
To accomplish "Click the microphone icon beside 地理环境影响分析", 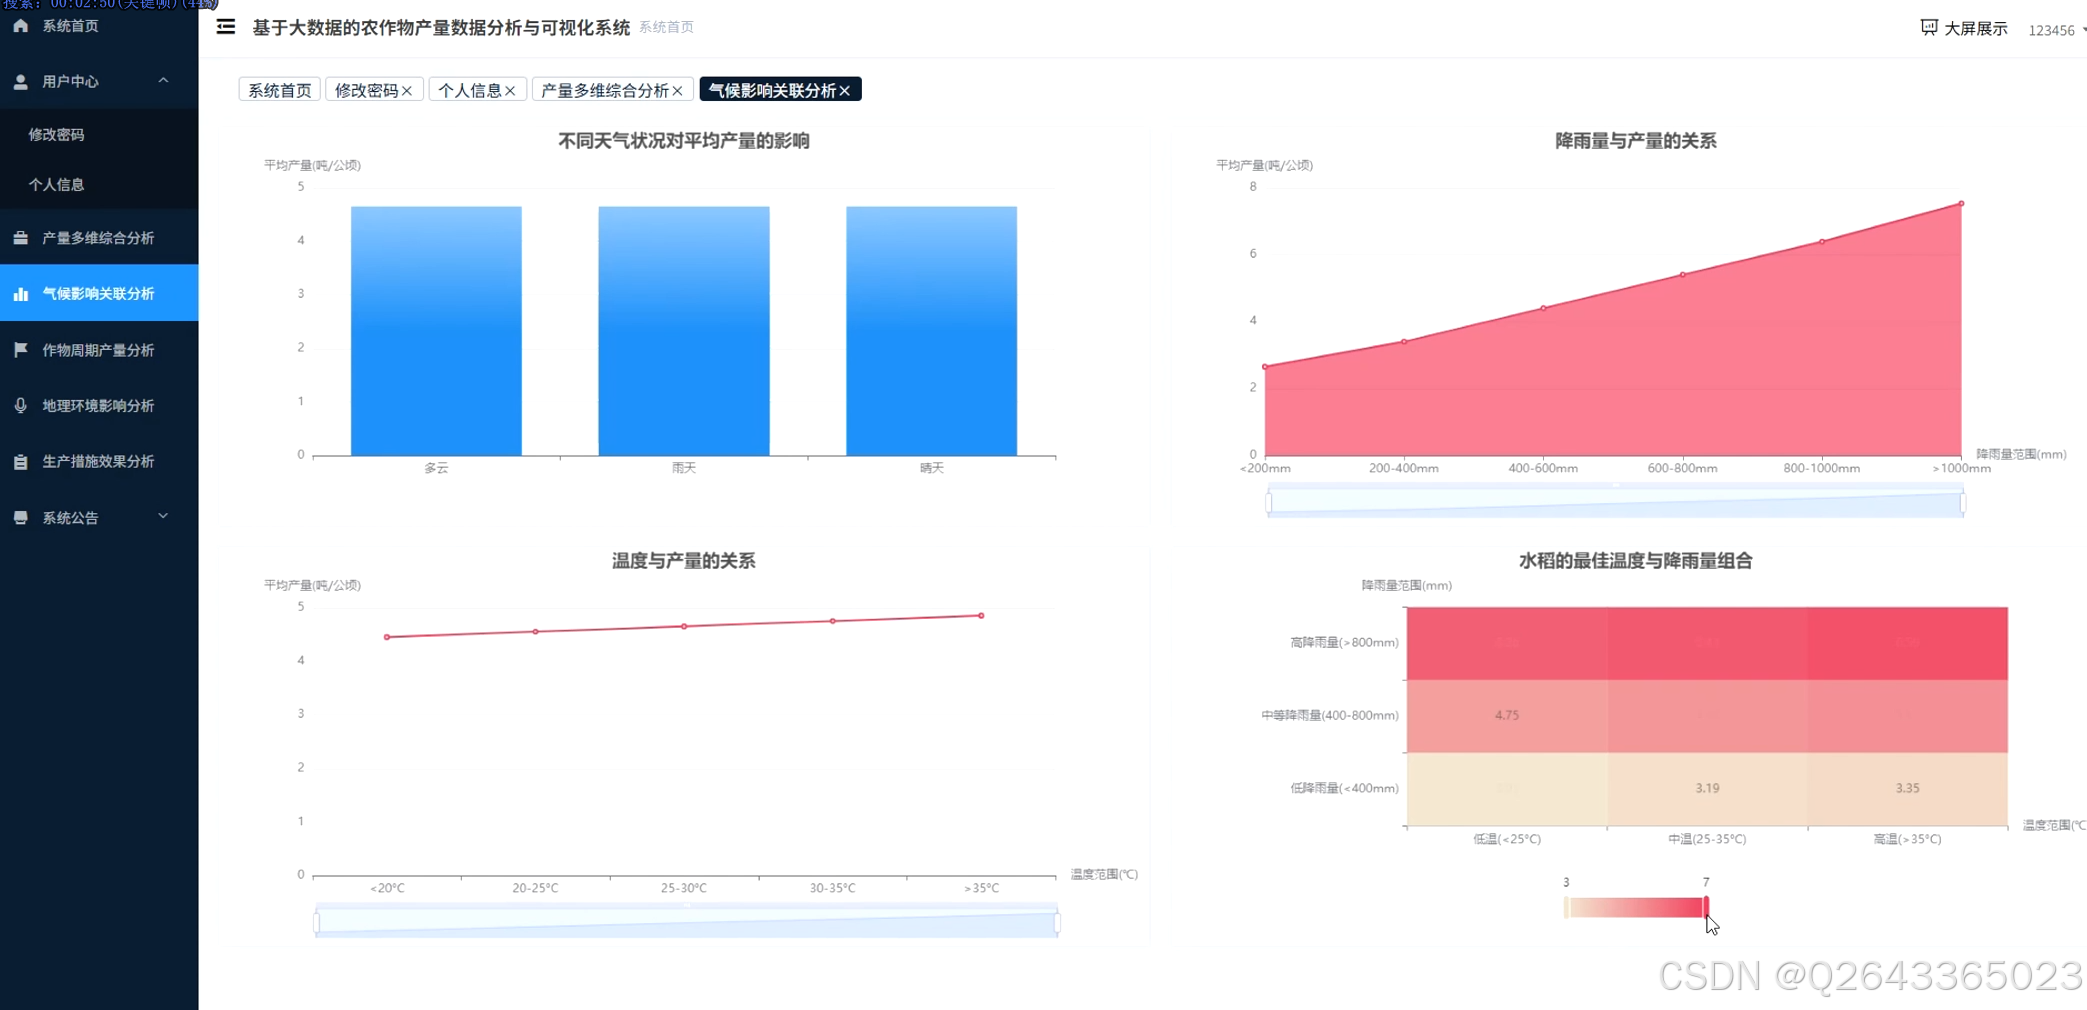I will click(20, 406).
